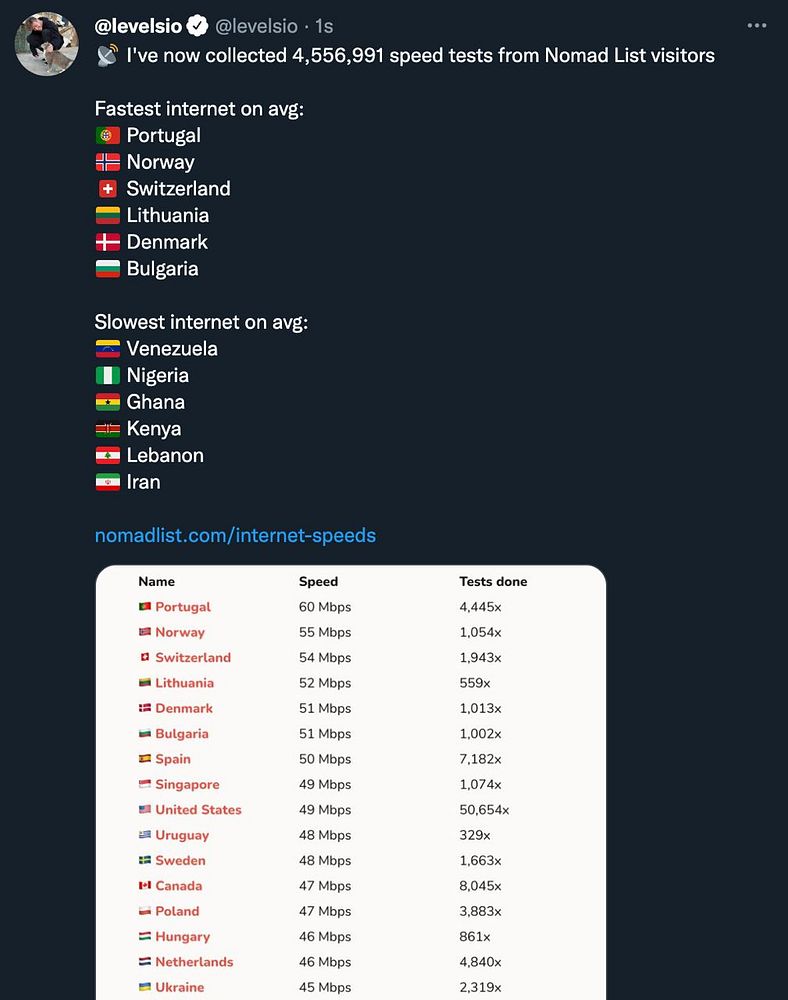788x1000 pixels.
Task: Click the Speed column header
Action: [x=318, y=581]
